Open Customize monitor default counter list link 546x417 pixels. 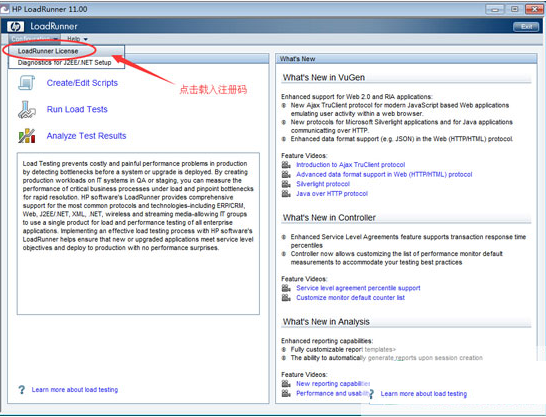coord(350,298)
